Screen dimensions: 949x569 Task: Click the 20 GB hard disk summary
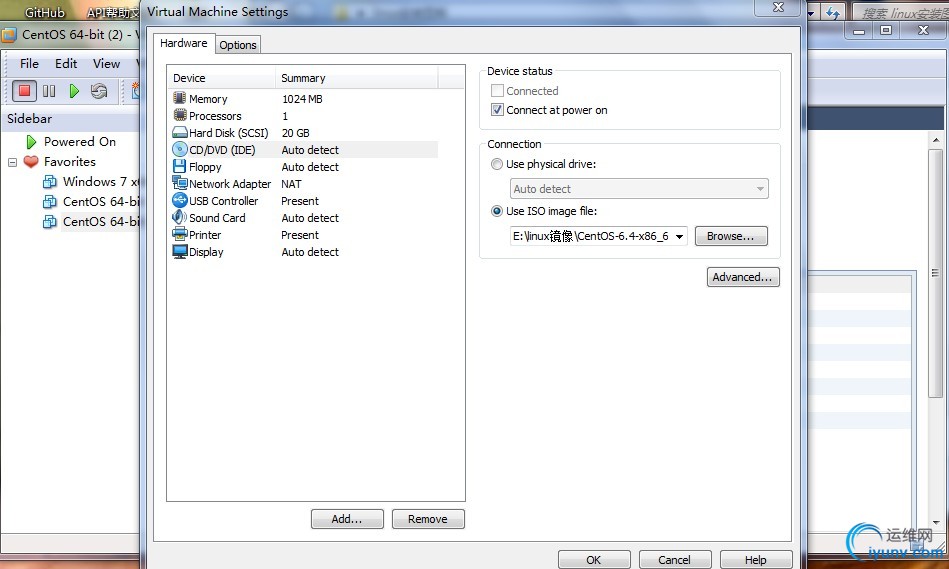[x=295, y=133]
